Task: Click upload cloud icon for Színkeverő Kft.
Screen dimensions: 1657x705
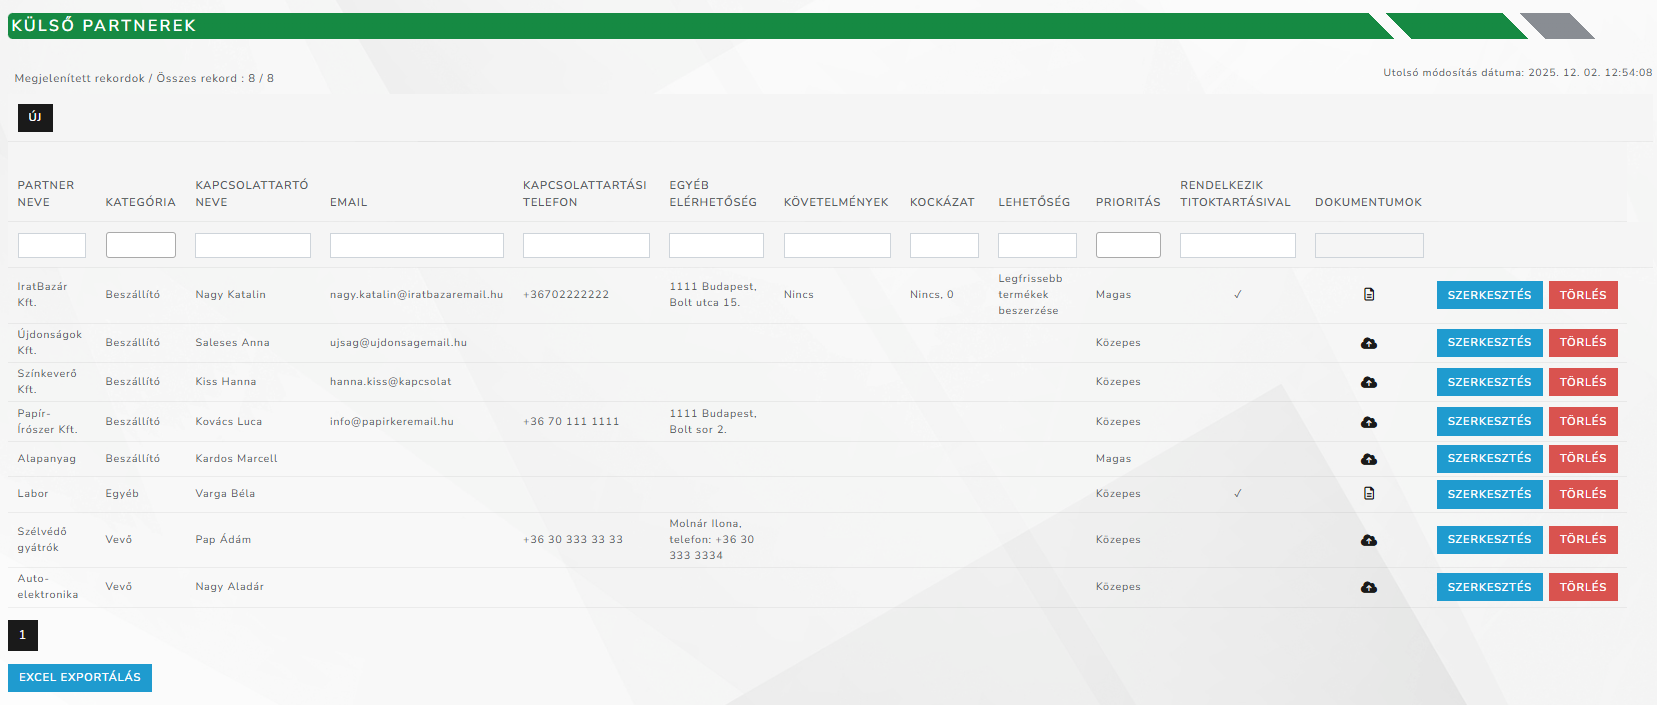Action: pos(1369,382)
